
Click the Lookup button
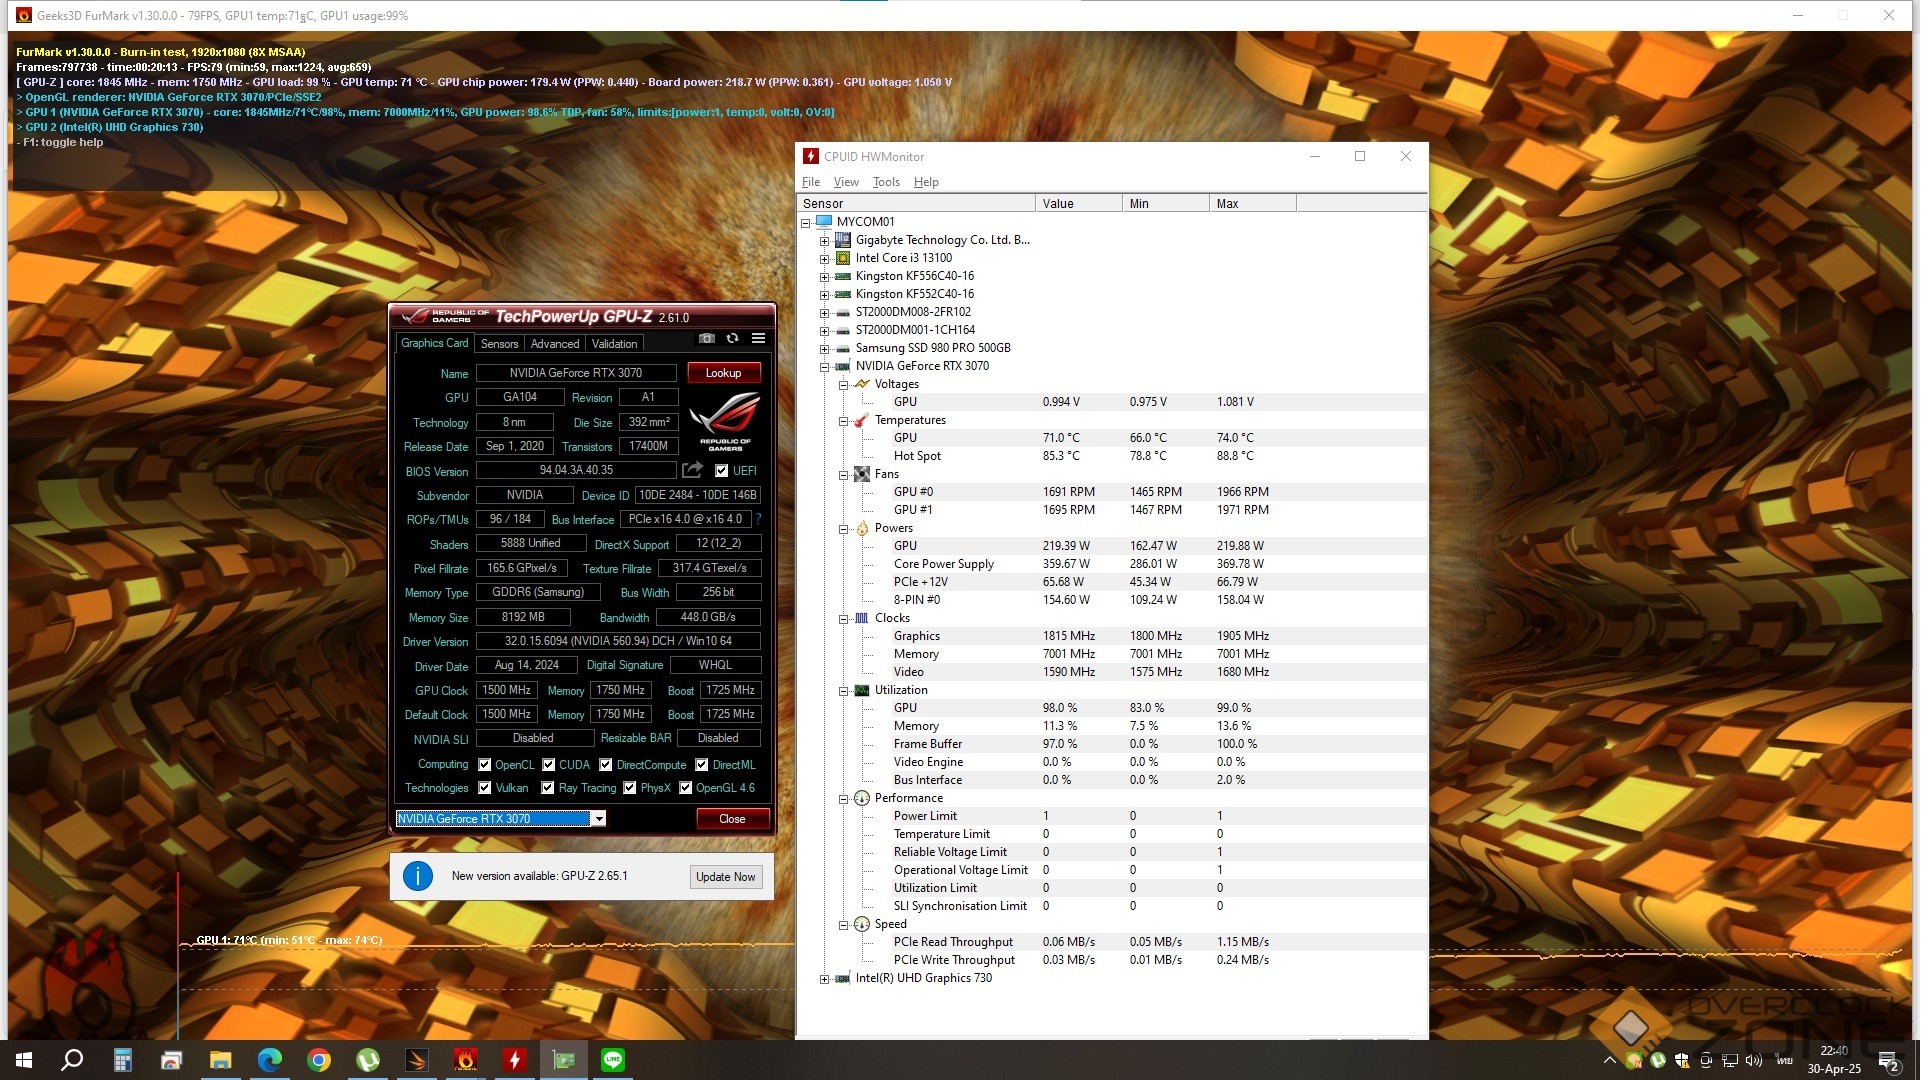723,373
